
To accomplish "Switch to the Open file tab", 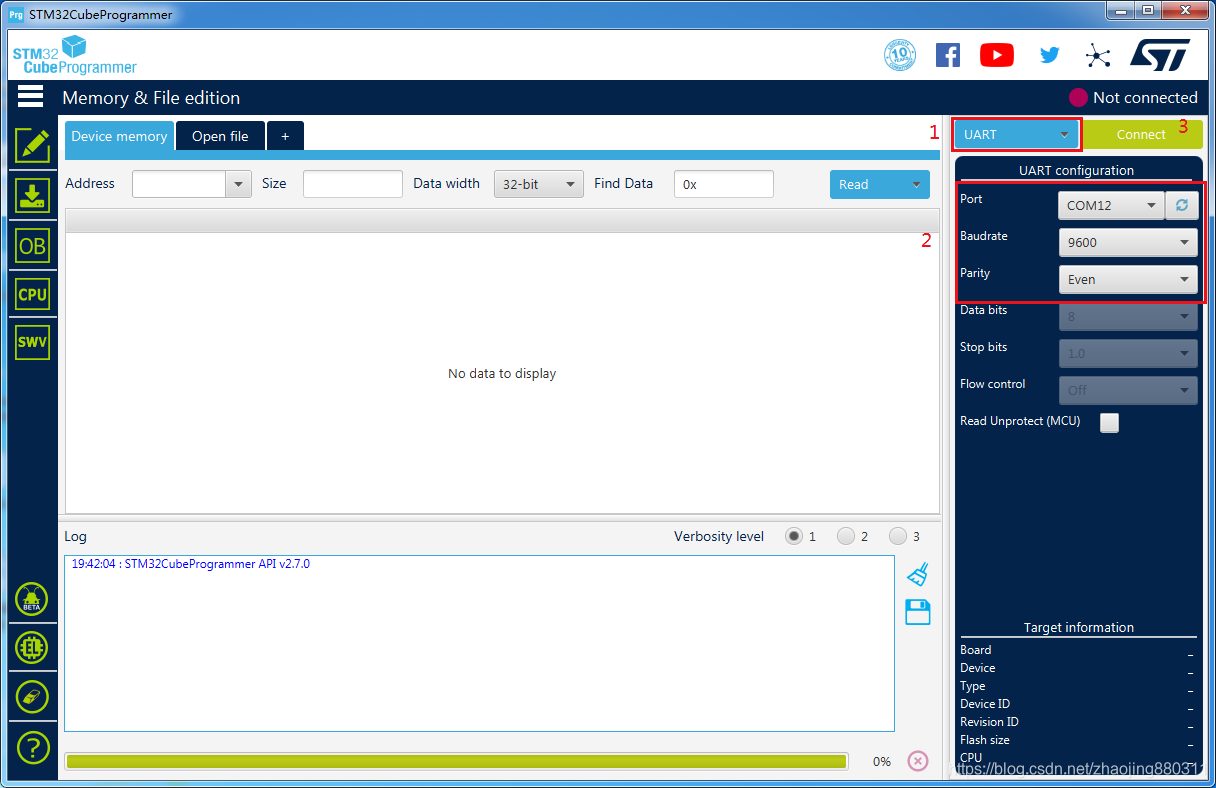I will point(220,136).
